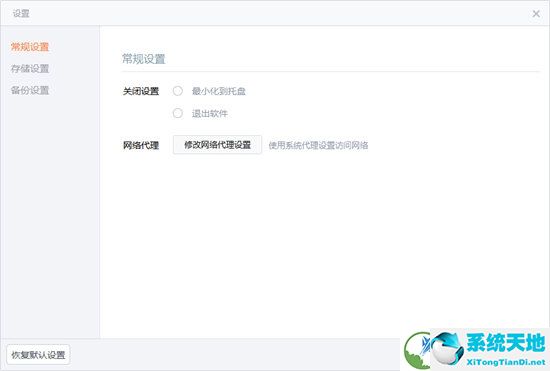Select the 最小化到托盘 radio option
The width and height of the screenshot is (550, 371).
pos(178,91)
